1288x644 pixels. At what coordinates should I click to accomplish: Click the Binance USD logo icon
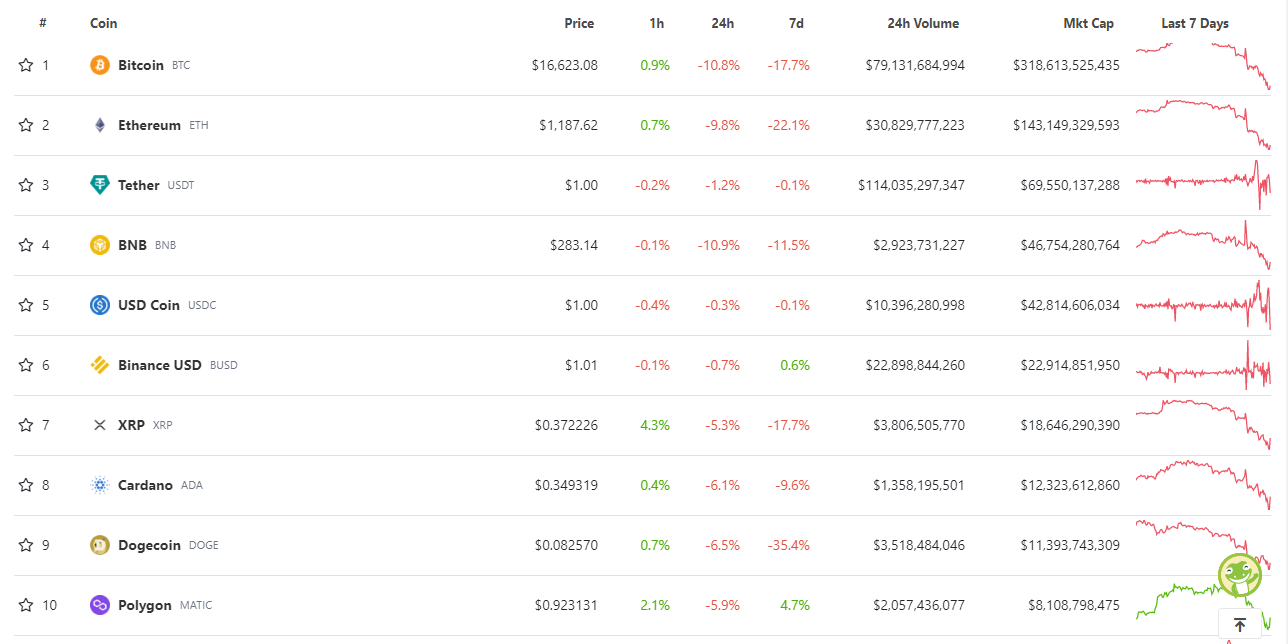click(x=100, y=365)
